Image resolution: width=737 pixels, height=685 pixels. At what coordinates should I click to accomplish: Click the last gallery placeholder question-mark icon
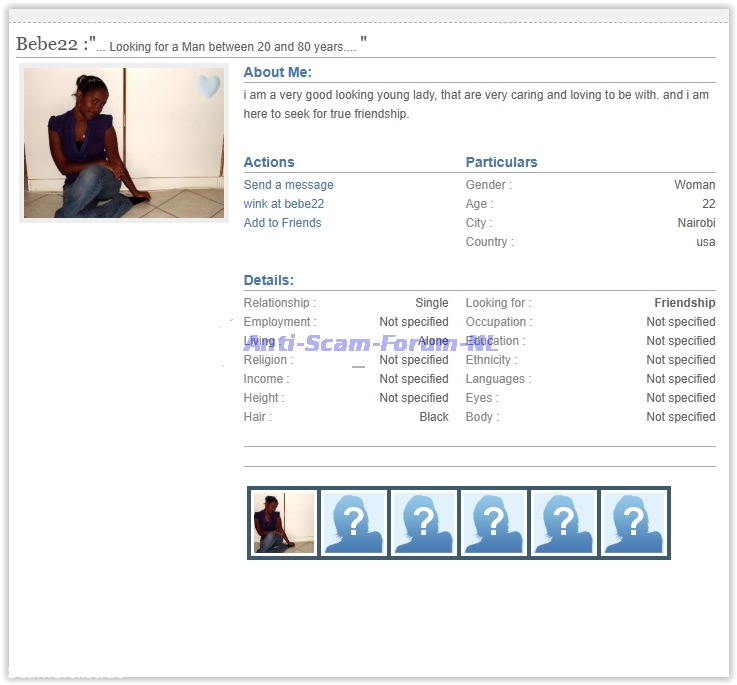pyautogui.click(x=633, y=523)
